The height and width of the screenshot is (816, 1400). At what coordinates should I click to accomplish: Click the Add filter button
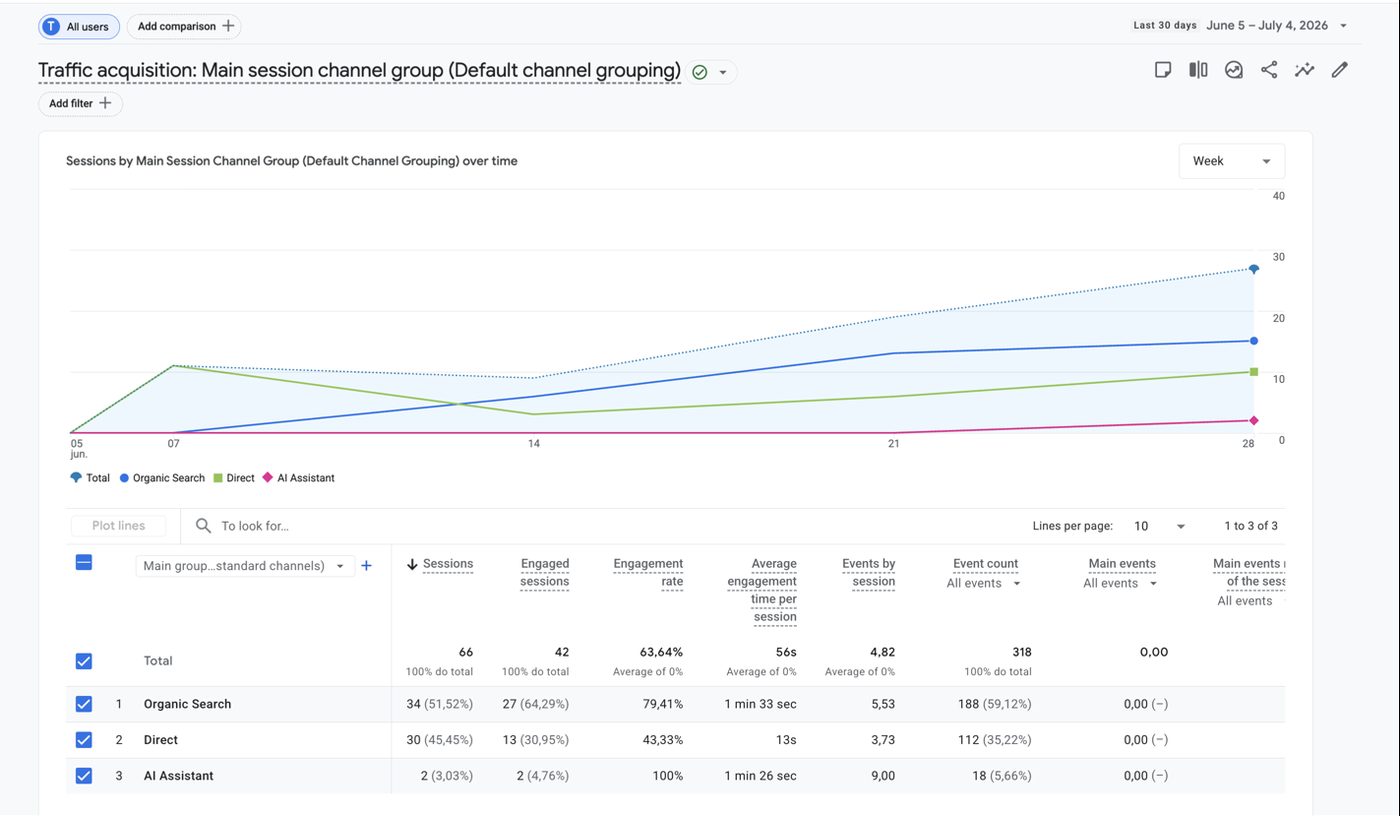coord(80,104)
